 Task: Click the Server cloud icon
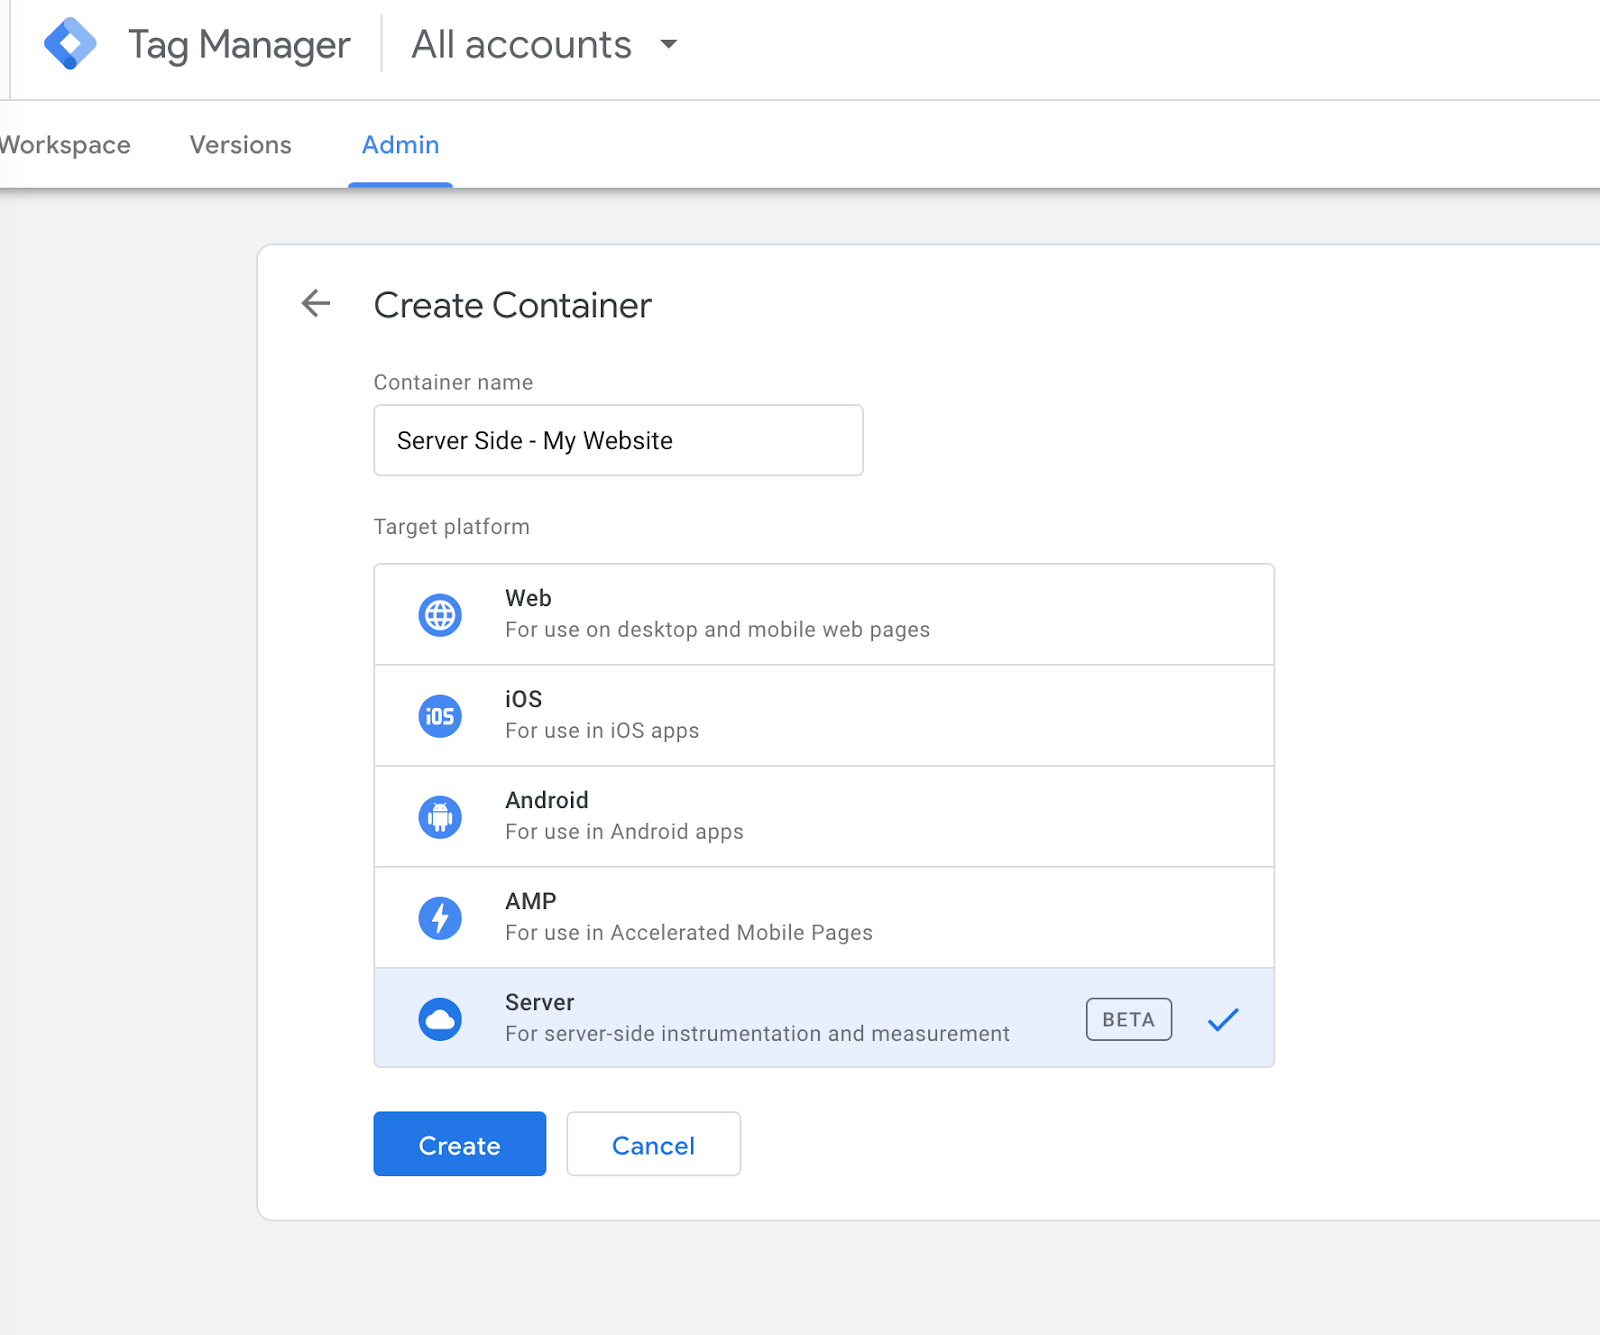coord(440,1019)
